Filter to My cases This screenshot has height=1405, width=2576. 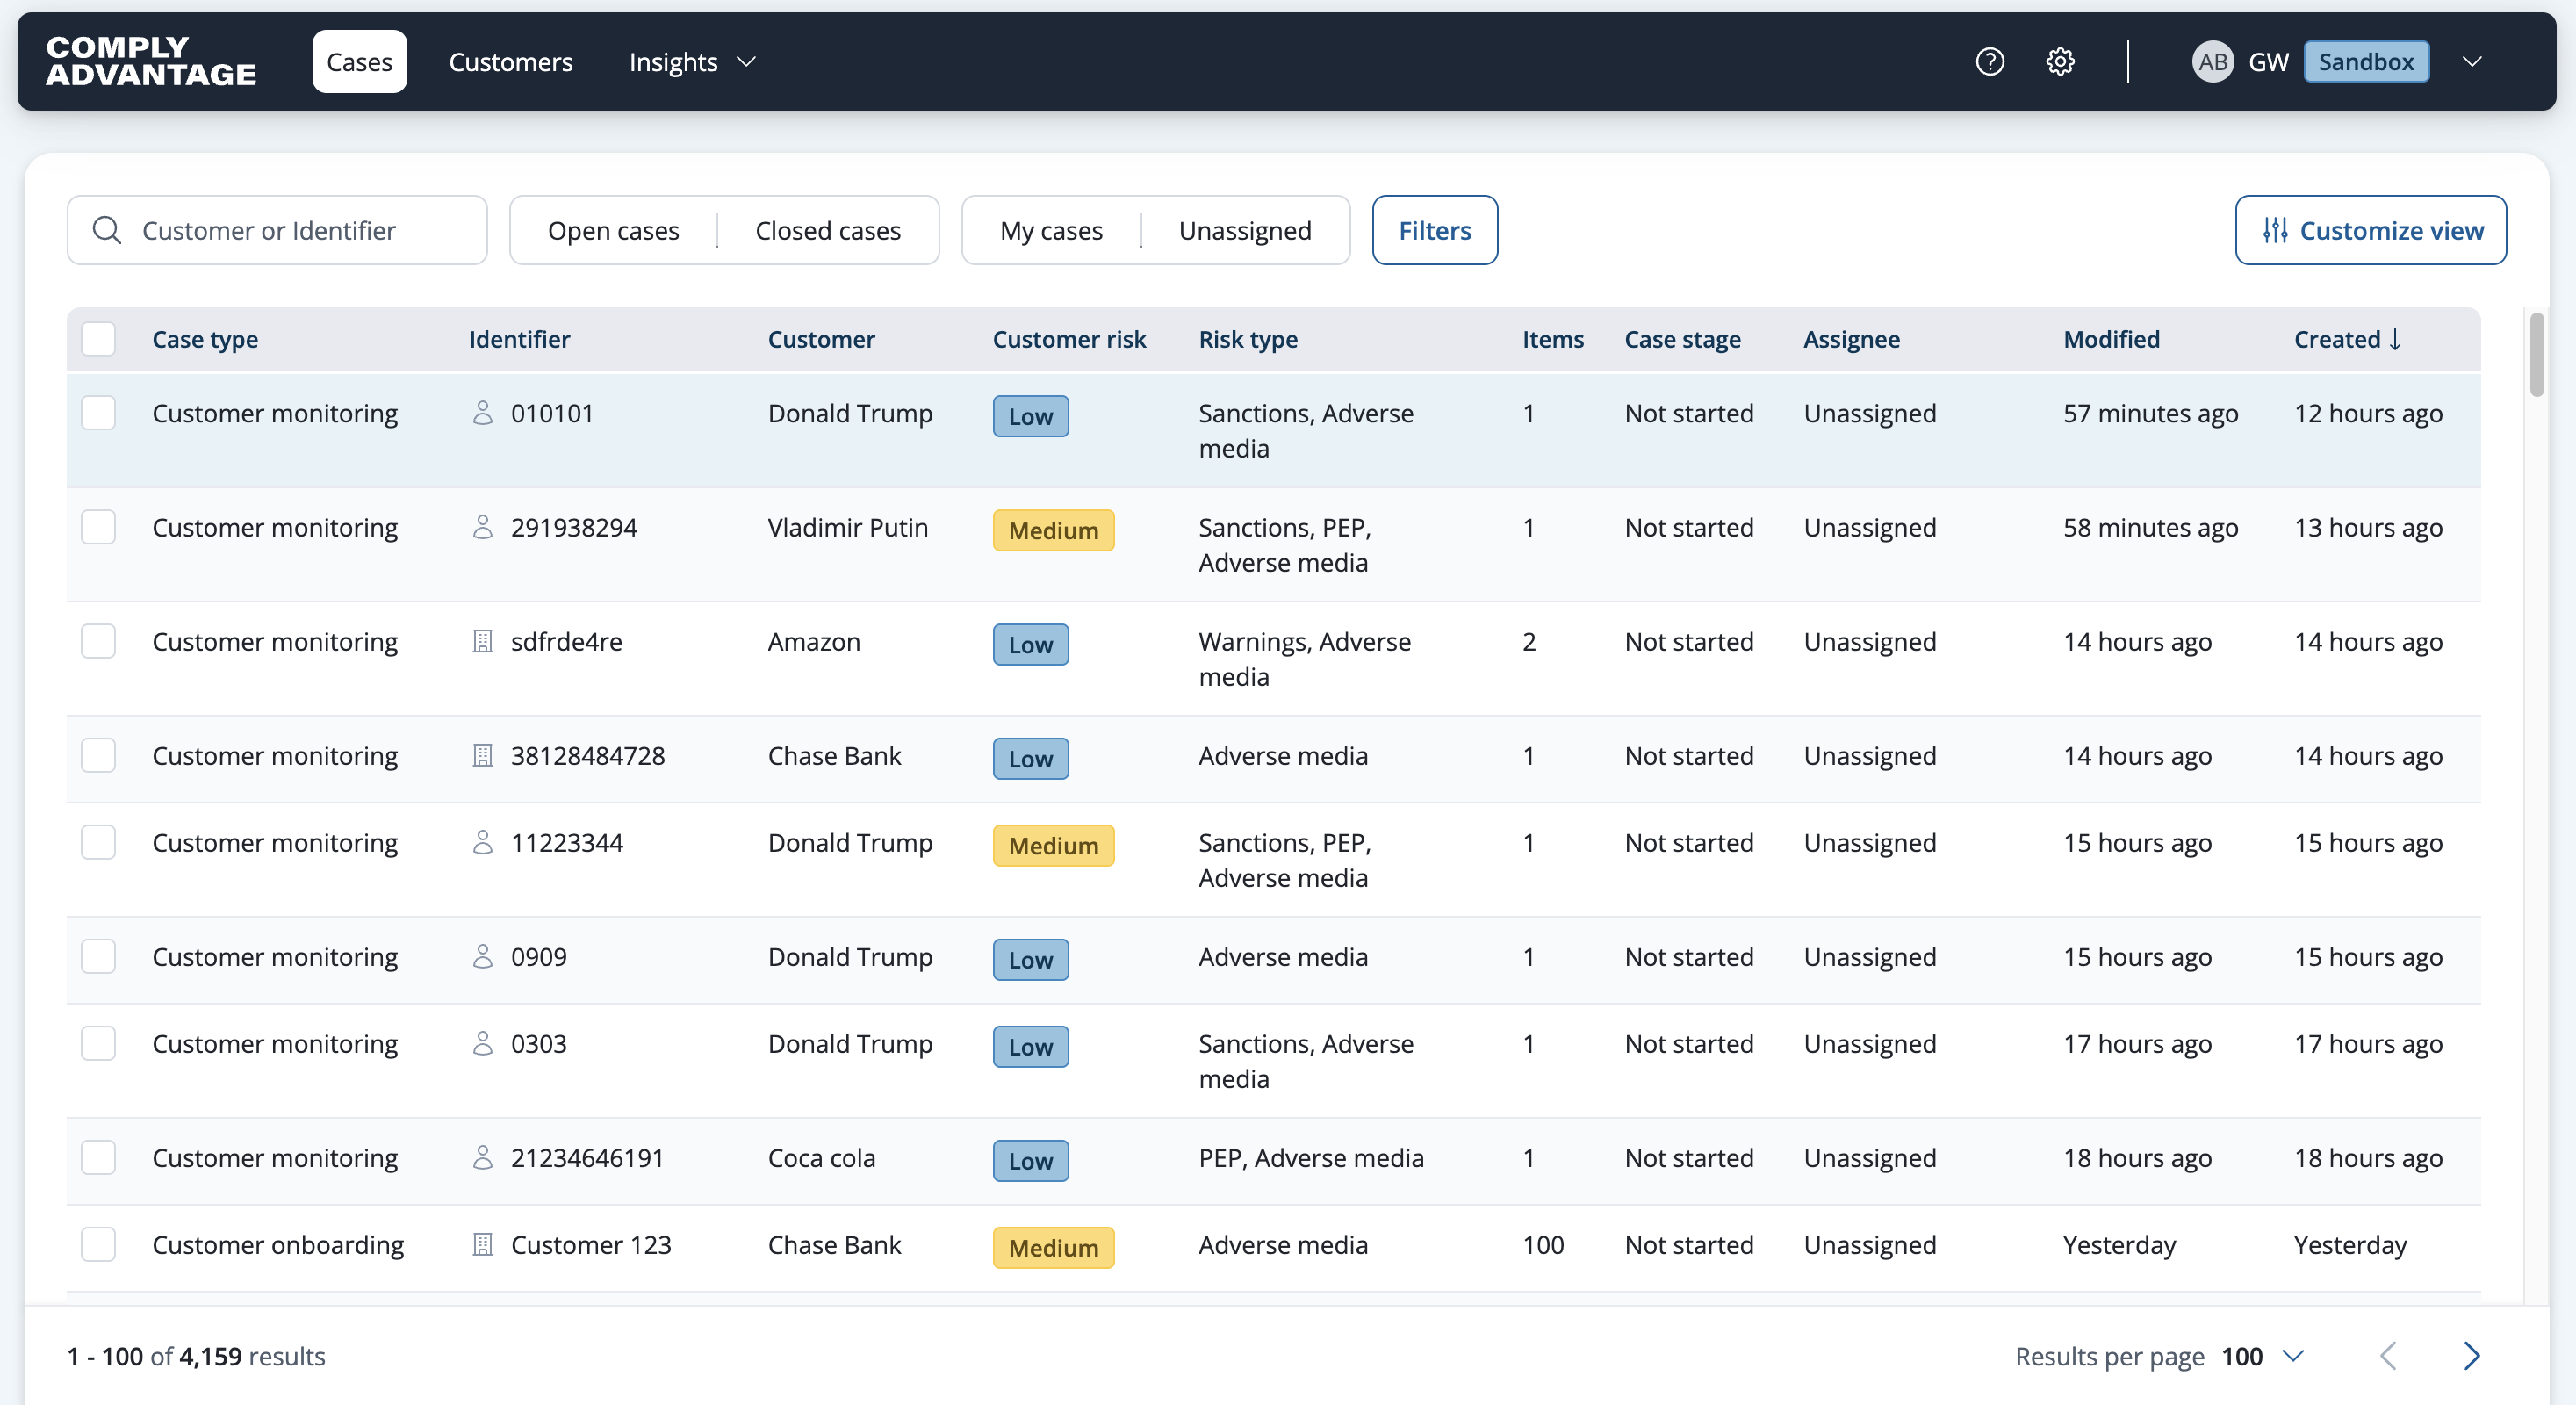[x=1051, y=230]
